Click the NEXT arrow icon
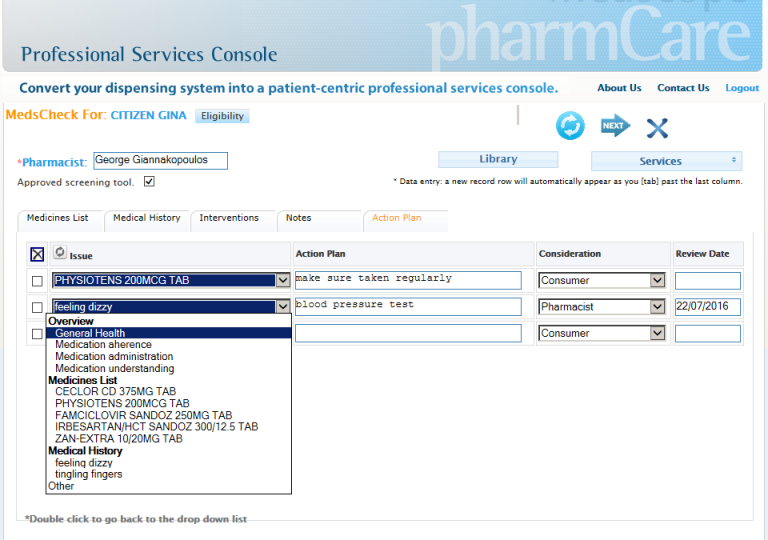 [x=615, y=126]
